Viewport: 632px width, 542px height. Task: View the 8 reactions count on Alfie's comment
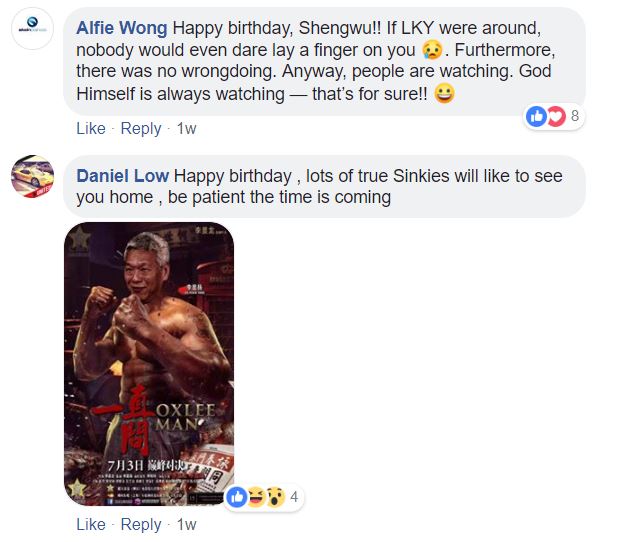tap(575, 116)
